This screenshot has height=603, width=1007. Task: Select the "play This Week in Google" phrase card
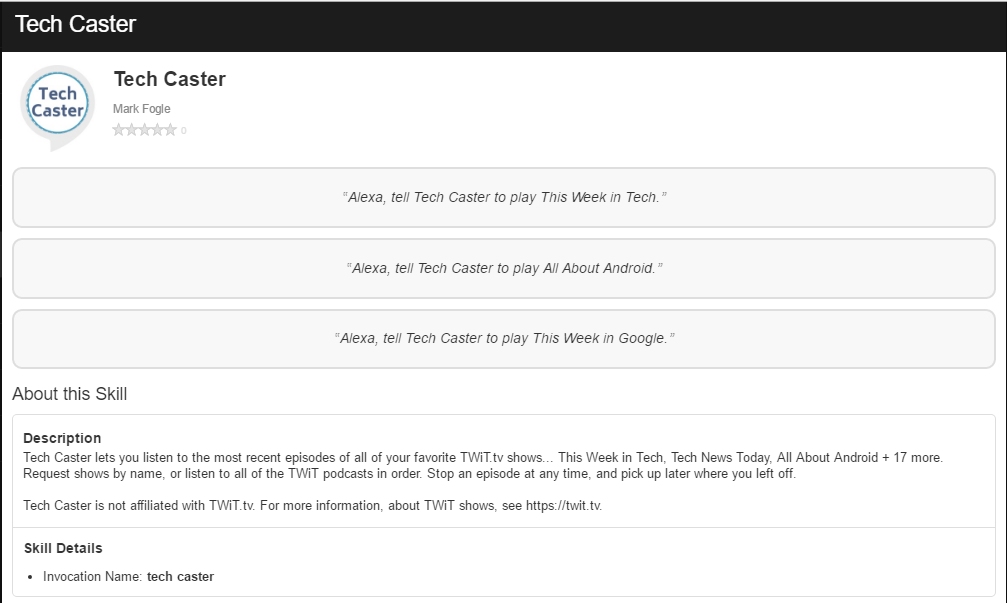pyautogui.click(x=503, y=338)
